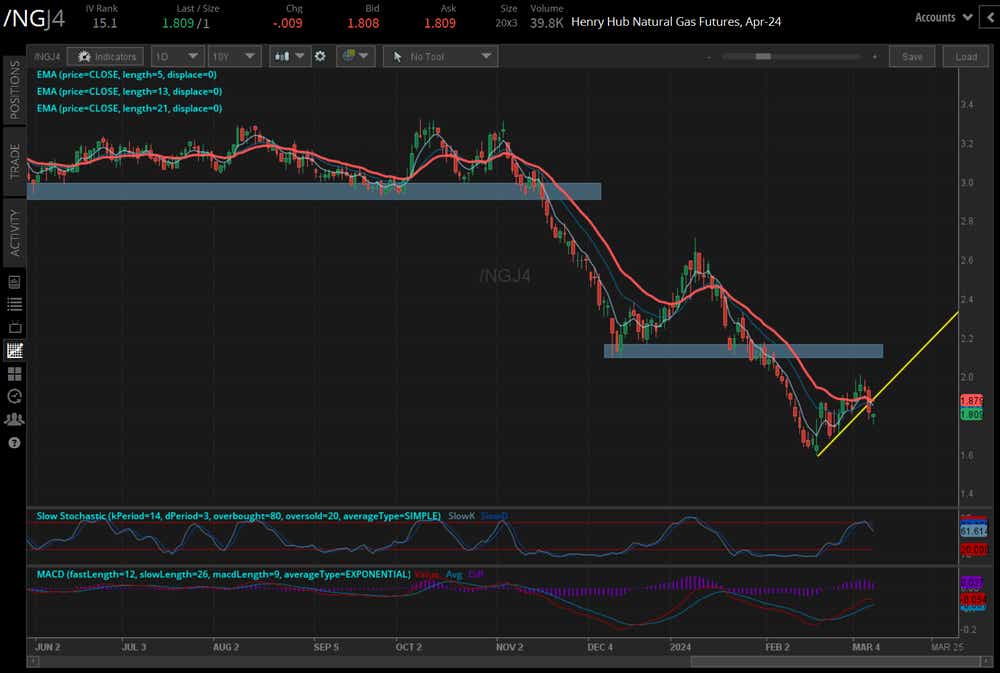This screenshot has width=1000, height=673.
Task: Open the No Tool drawing selector
Action: (x=439, y=57)
